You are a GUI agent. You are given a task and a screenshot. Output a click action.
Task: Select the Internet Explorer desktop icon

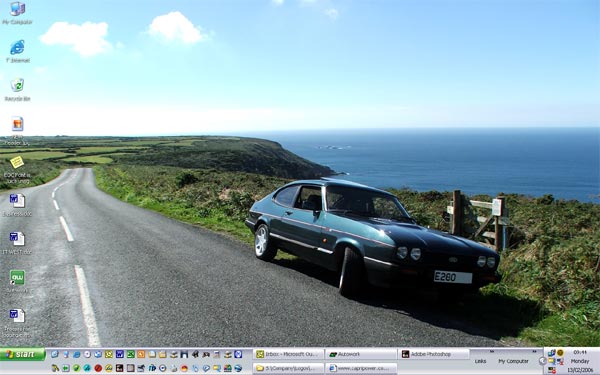(17, 47)
